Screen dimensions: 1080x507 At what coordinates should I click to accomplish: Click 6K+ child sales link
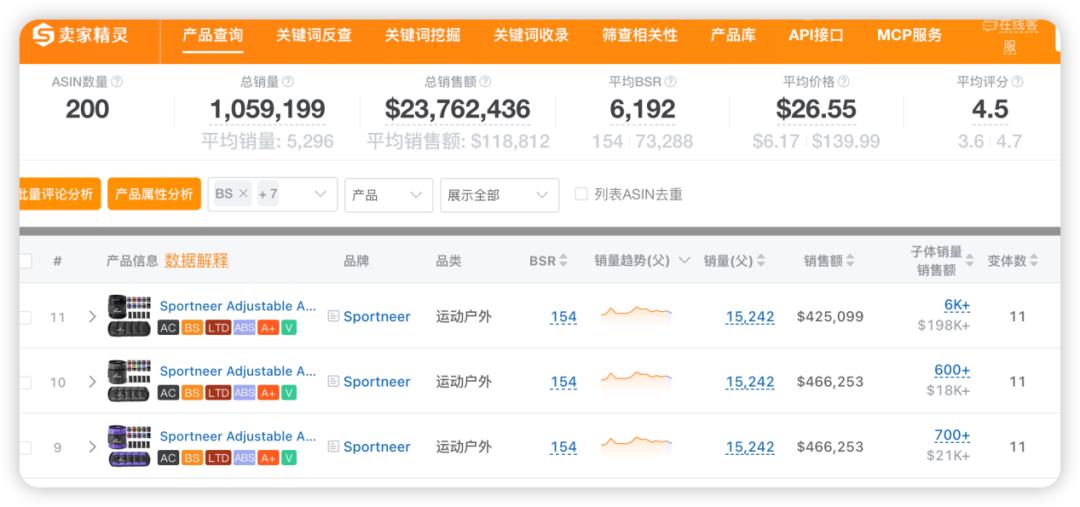point(957,305)
